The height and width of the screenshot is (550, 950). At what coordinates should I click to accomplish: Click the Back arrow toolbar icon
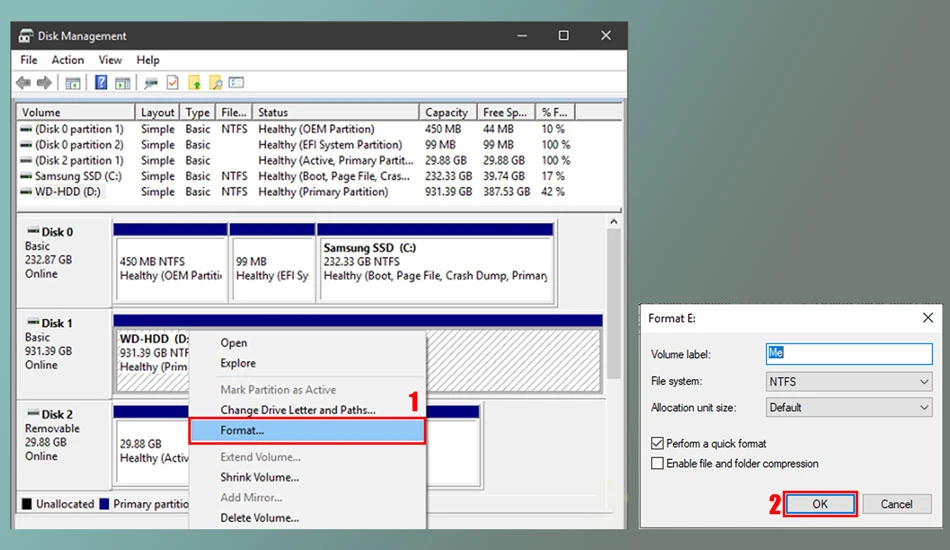24,82
